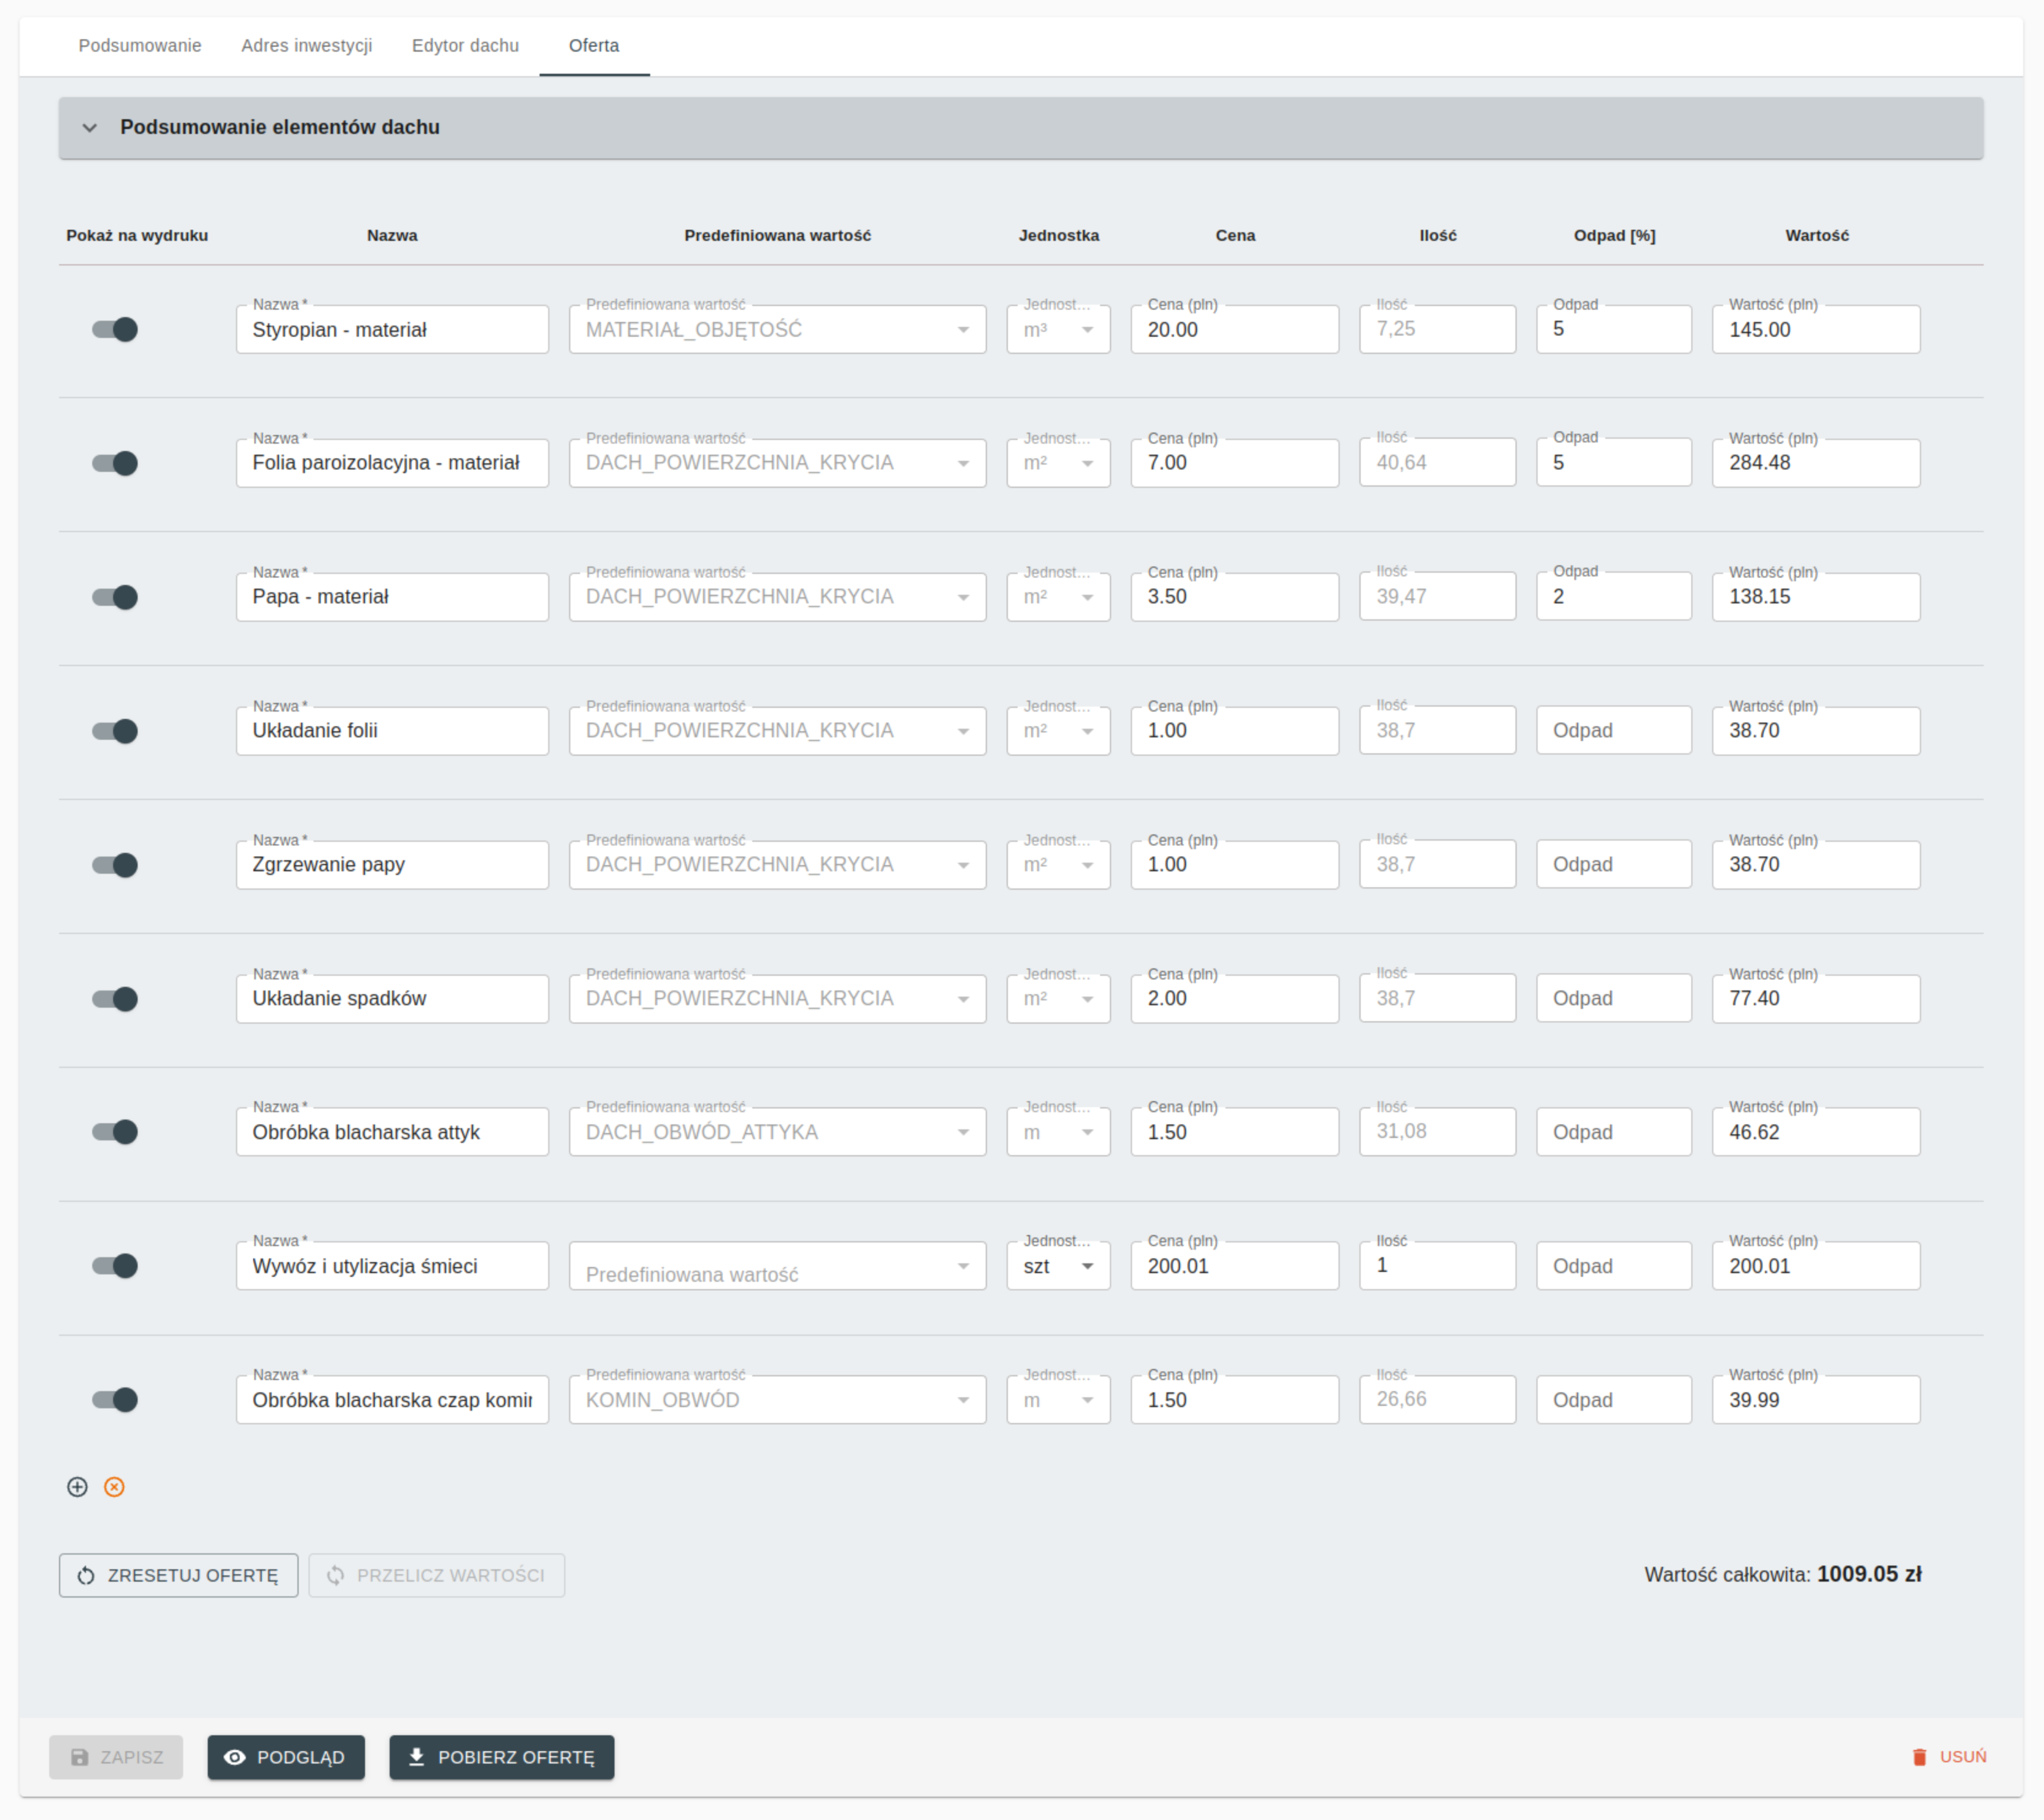
Task: Open m³ unit dropdown for Styropian
Action: click(1058, 329)
